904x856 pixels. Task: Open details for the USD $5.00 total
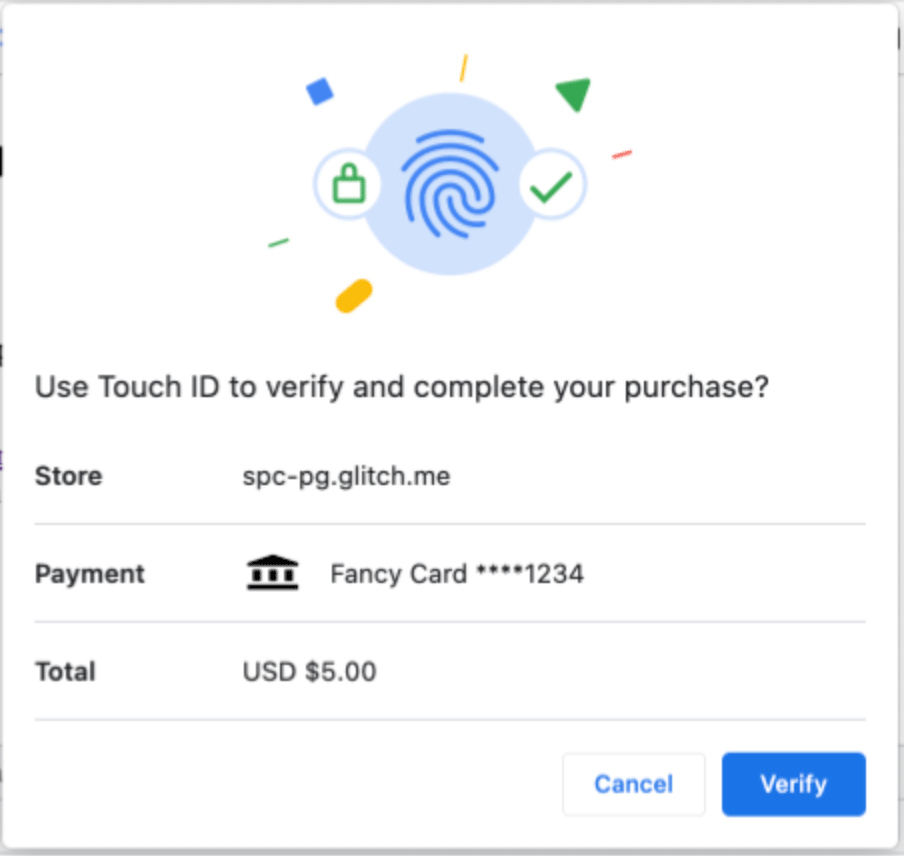[x=308, y=672]
